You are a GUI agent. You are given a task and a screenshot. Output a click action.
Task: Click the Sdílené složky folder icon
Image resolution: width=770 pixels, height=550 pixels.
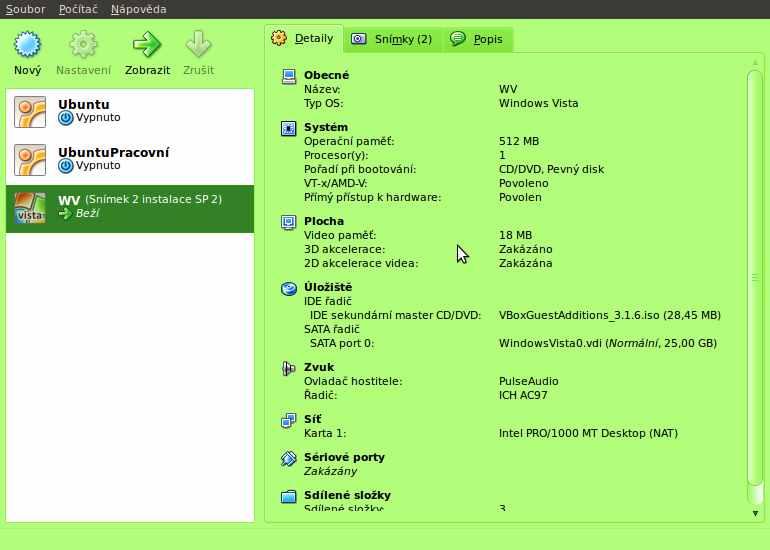[289, 496]
